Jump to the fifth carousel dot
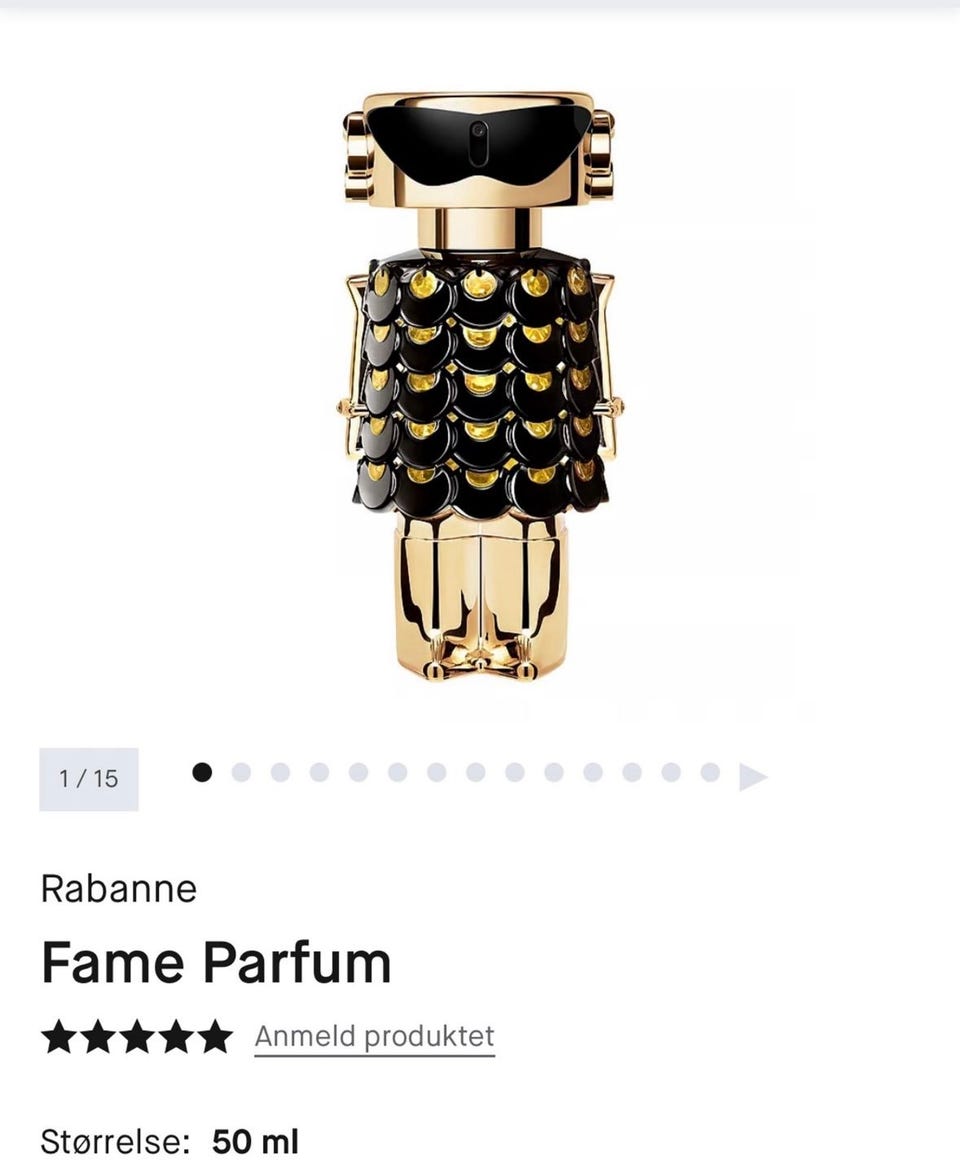This screenshot has height=1175, width=960. 358,772
